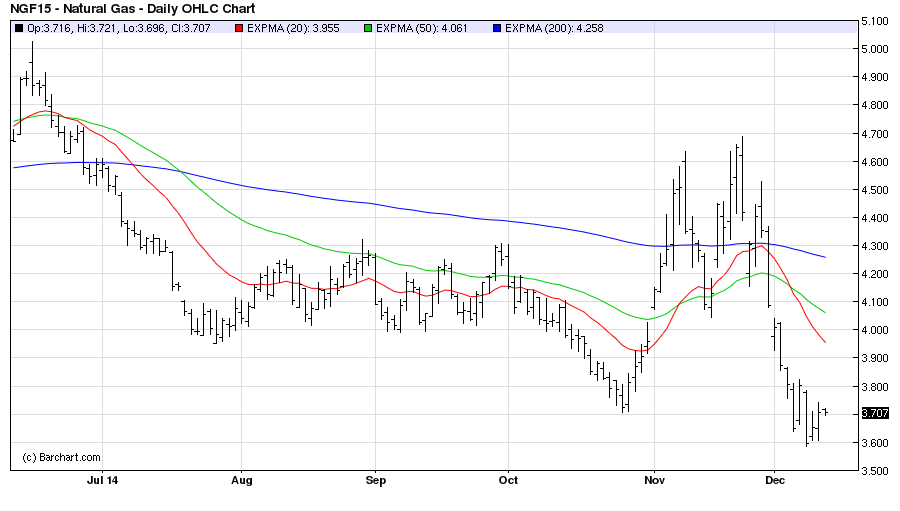Click the black OHLC legend swatch
The width and height of the screenshot is (900, 511).
(x=19, y=28)
